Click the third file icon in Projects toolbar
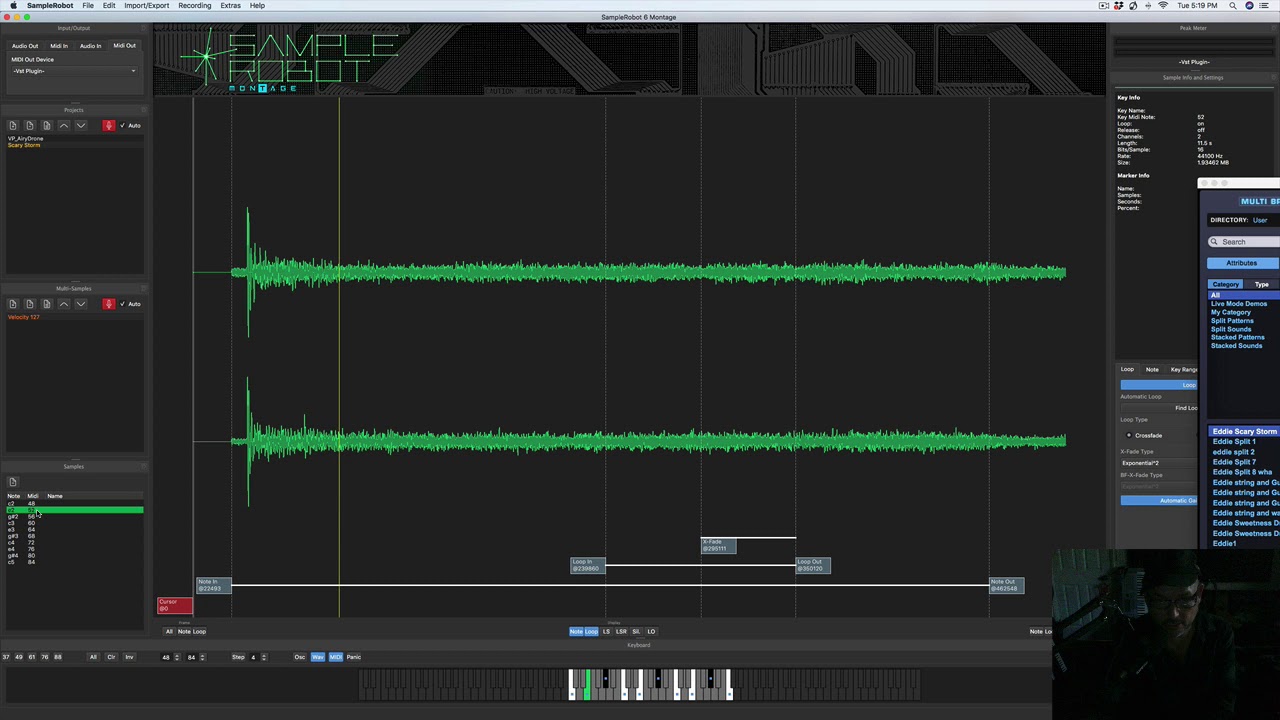Screen dimensions: 1280x720 coord(46,125)
